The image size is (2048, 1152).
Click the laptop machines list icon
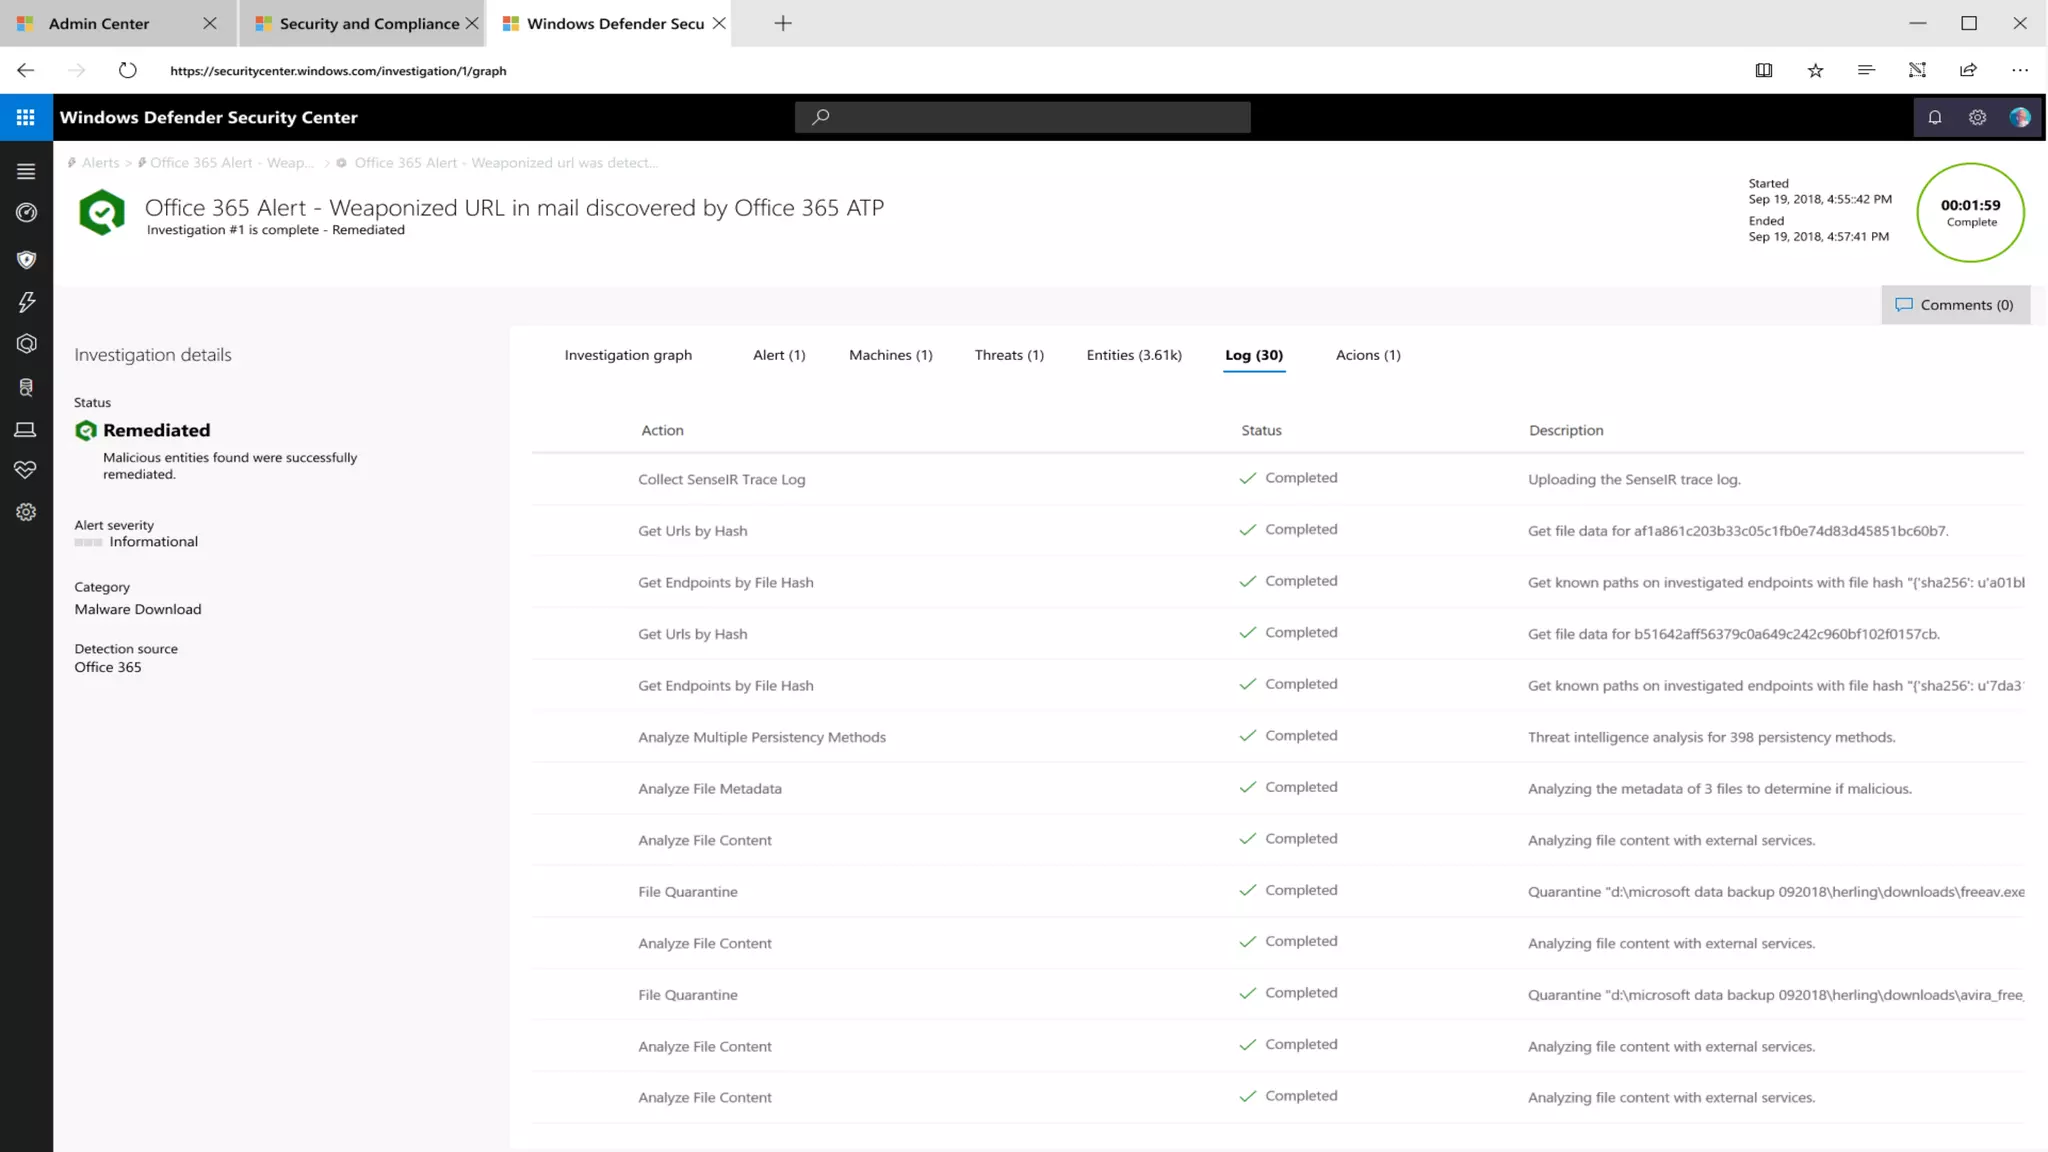pos(26,430)
